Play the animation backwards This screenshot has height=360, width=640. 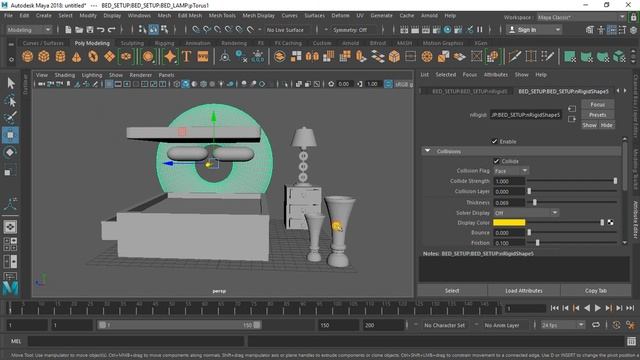[x=587, y=308]
